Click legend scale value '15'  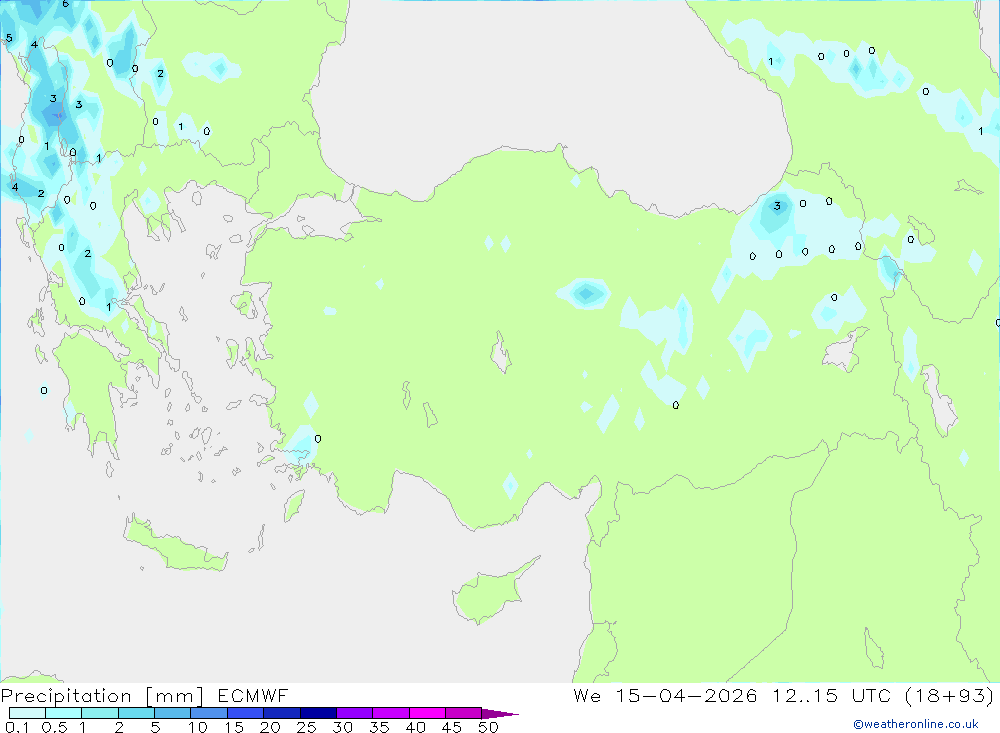(234, 727)
